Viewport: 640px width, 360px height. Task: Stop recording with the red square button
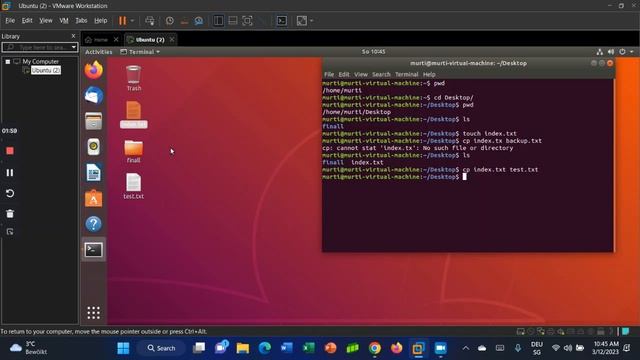coord(10,151)
